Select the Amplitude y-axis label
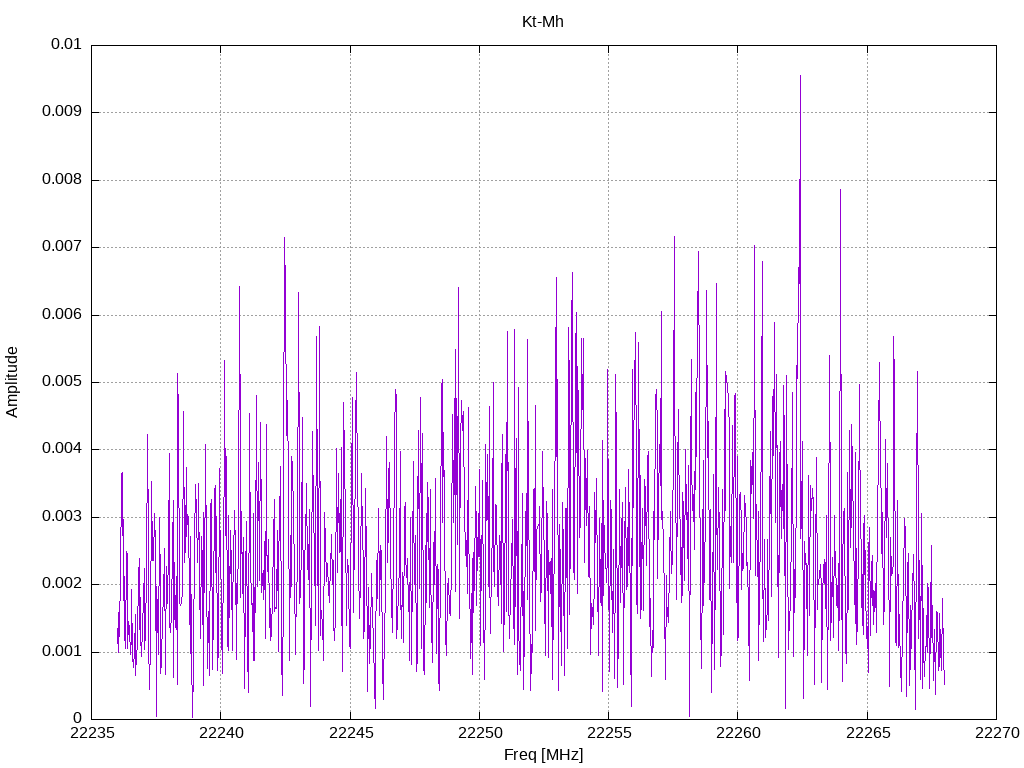 (x=13, y=382)
